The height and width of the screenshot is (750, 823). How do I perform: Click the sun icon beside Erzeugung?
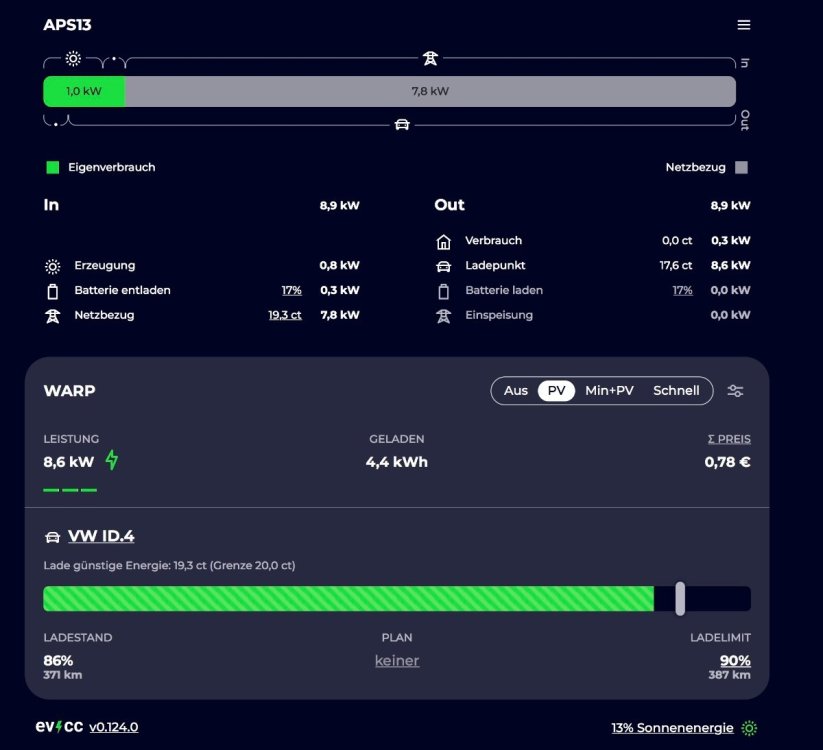coord(52,266)
